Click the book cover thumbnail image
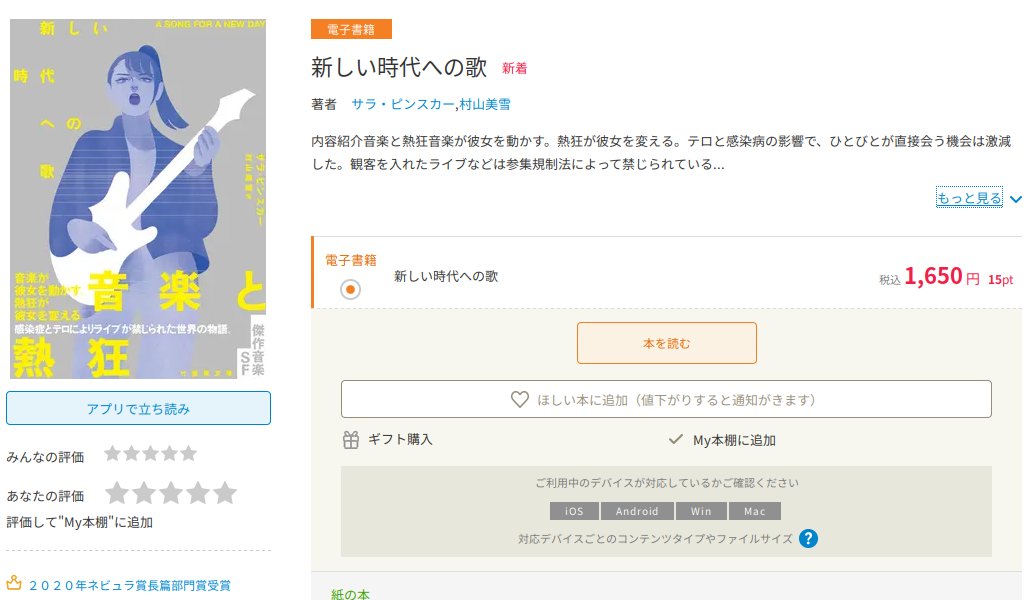Viewport: 1024px width, 600px height. [x=138, y=198]
